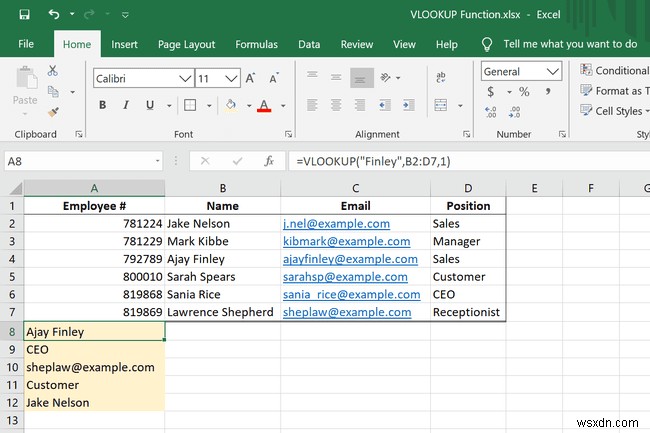The height and width of the screenshot is (433, 650).
Task: Open the undo history dropdown arrow
Action: tap(72, 15)
